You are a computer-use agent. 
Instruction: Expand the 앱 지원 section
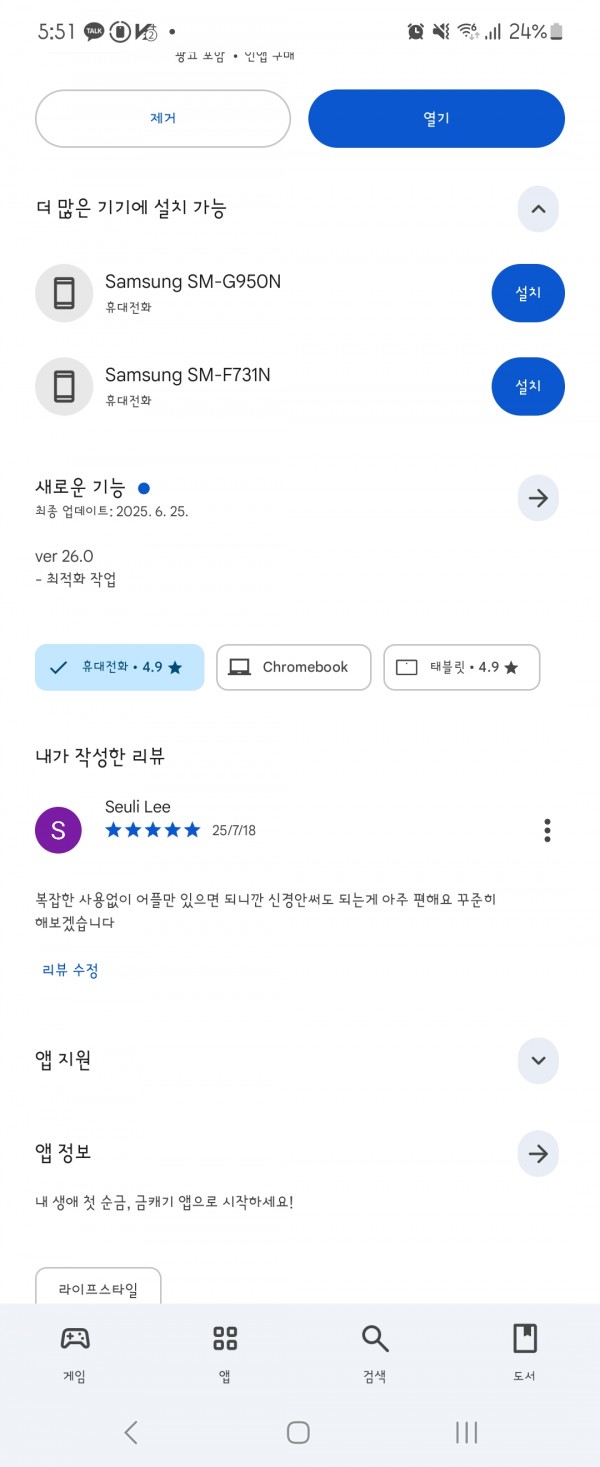click(x=538, y=1060)
